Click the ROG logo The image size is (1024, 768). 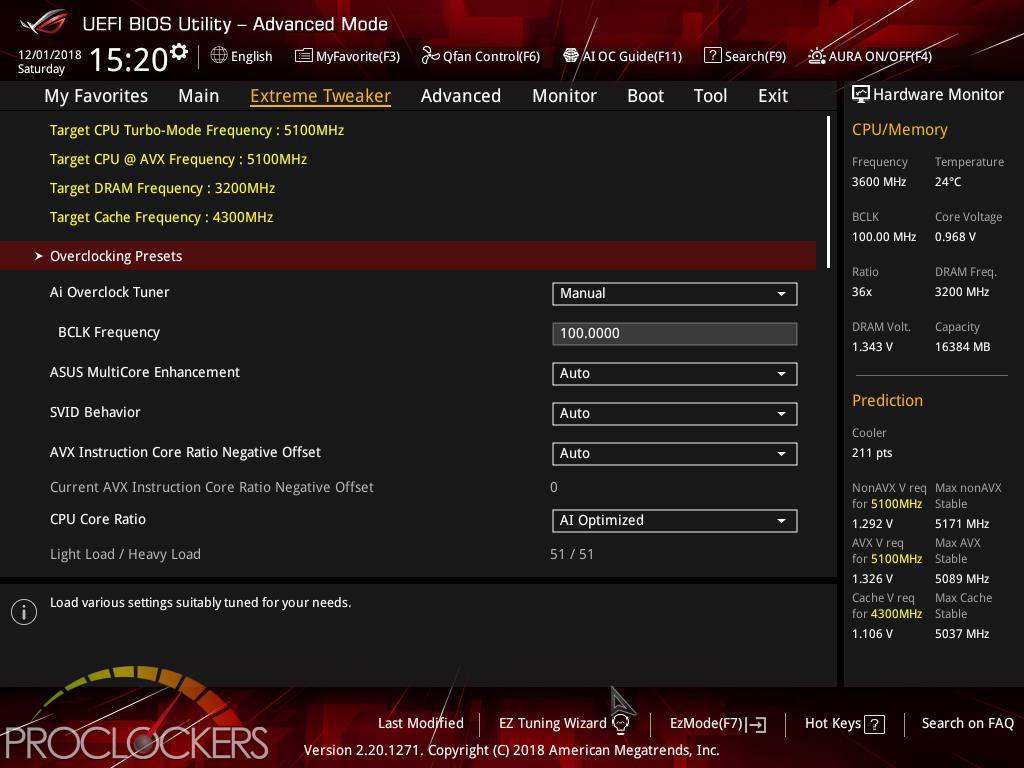(44, 23)
